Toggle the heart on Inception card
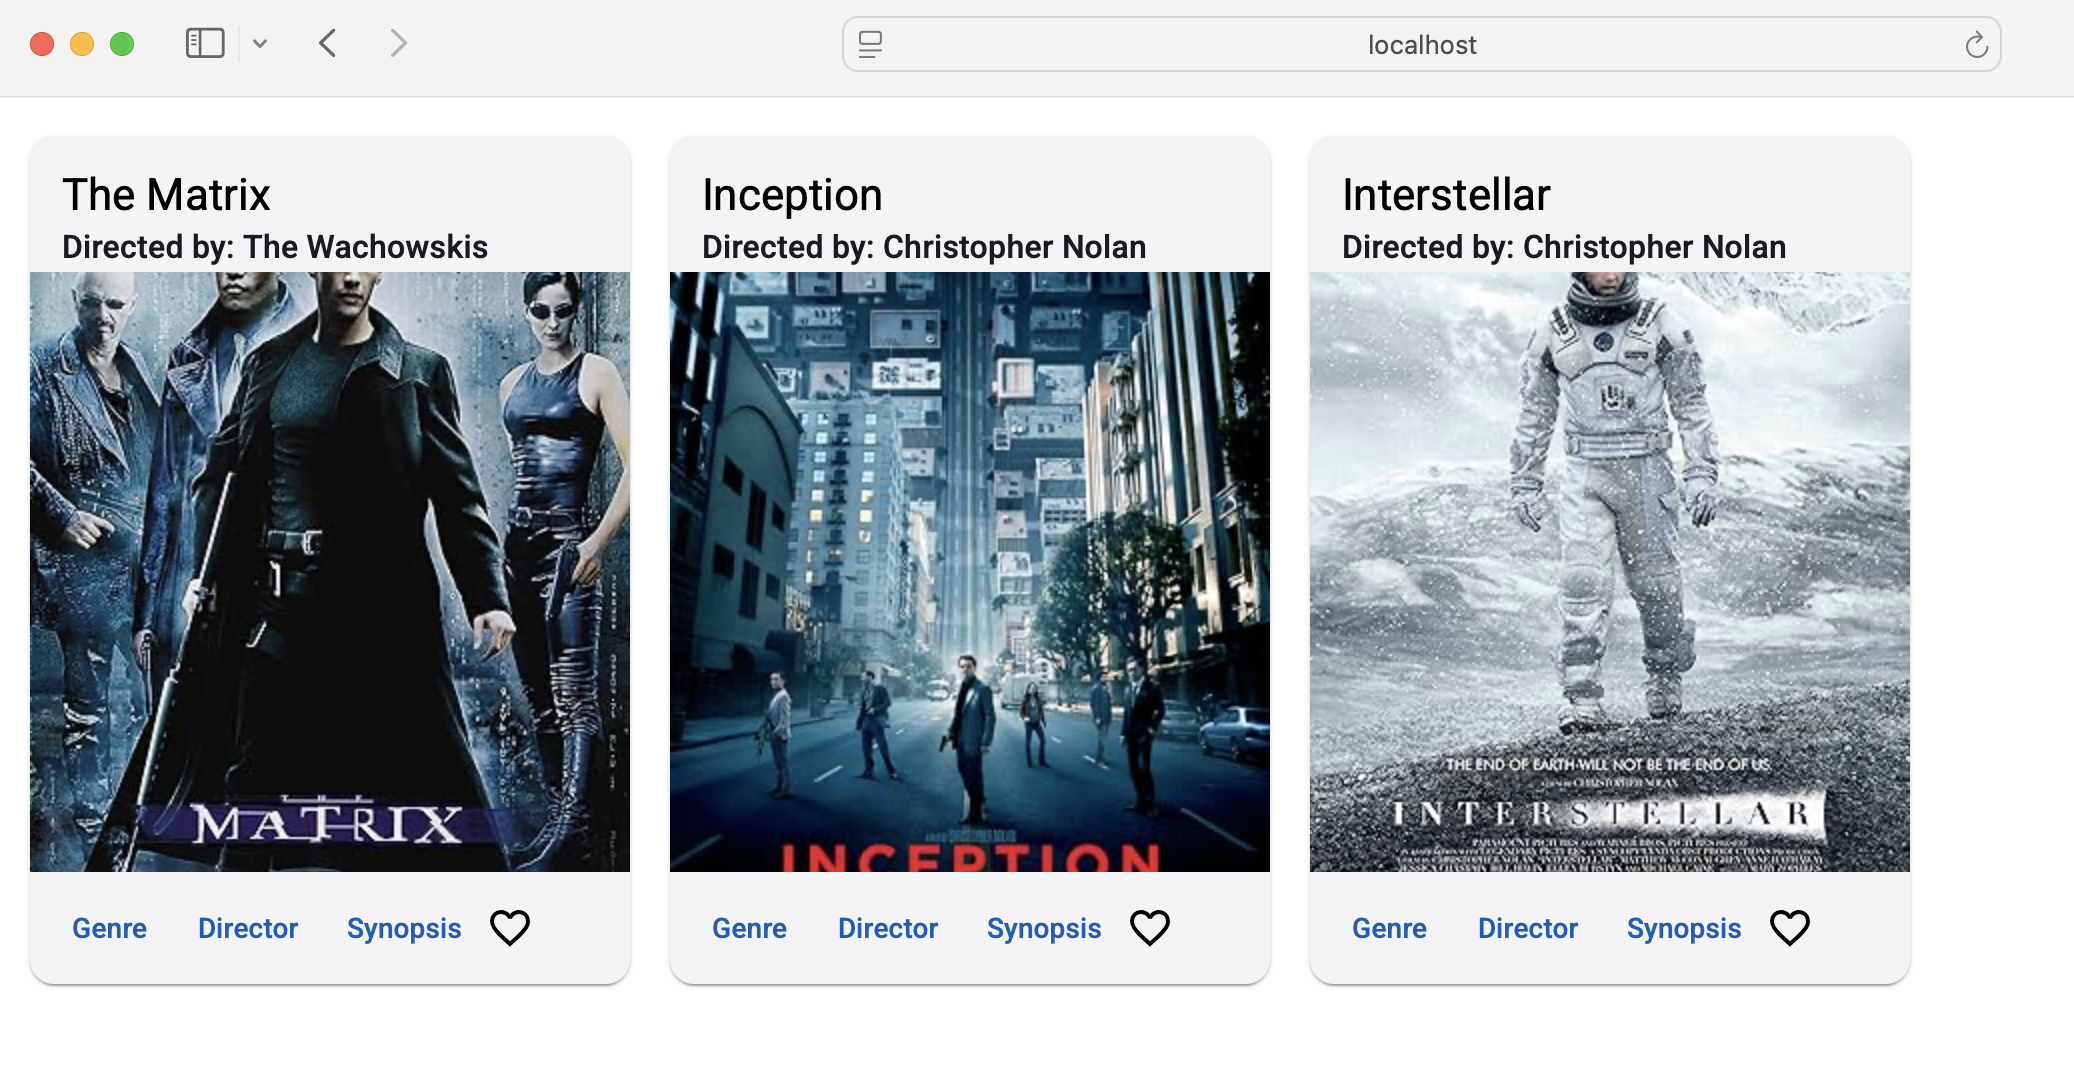Screen dimensions: 2074x1082 point(1149,928)
